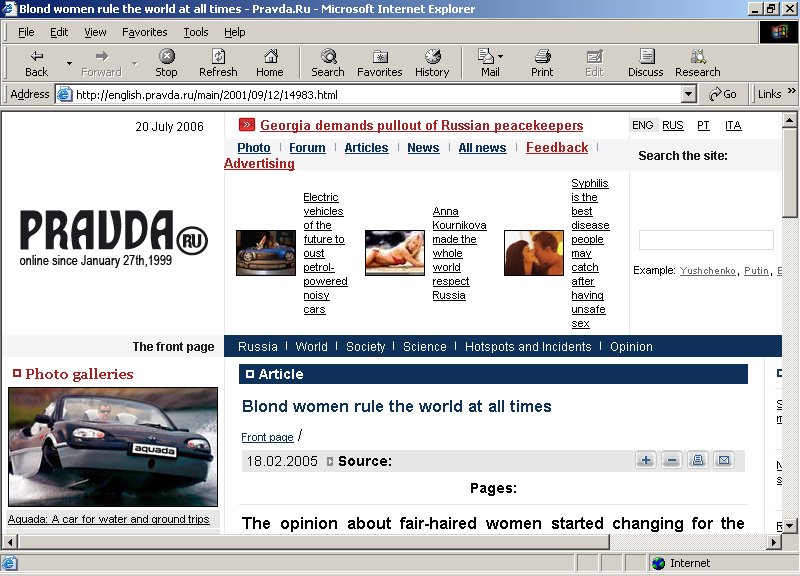Click the printer icon in the article bar
The width and height of the screenshot is (800, 576).
[697, 460]
